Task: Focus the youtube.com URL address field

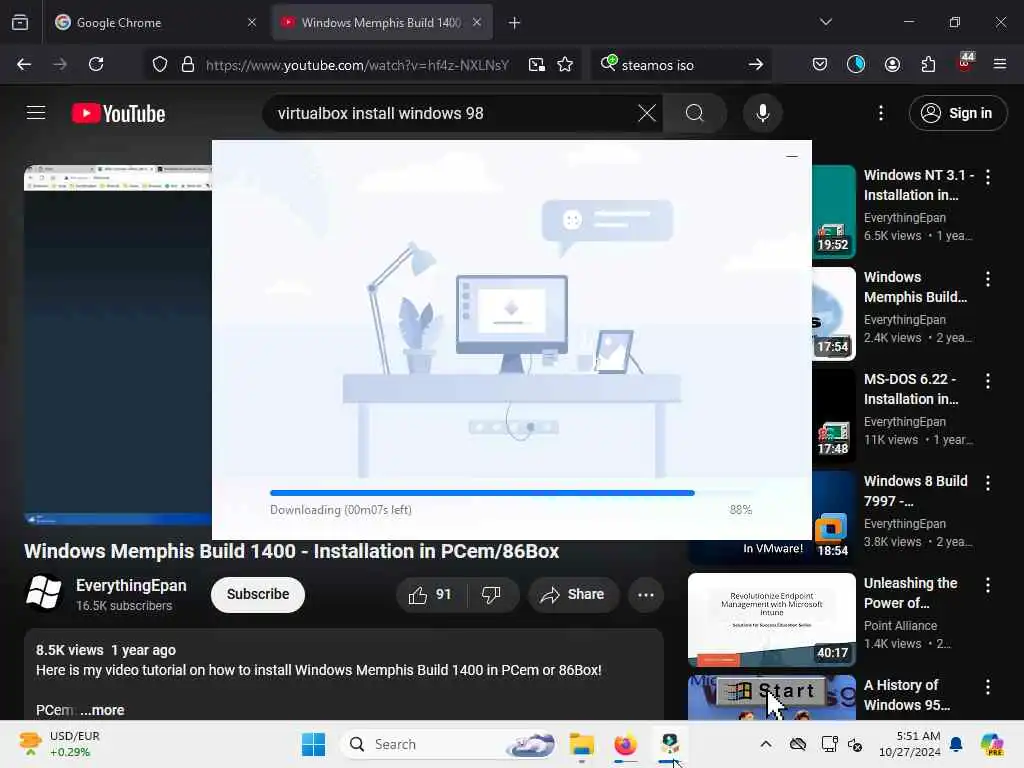Action: (357, 65)
